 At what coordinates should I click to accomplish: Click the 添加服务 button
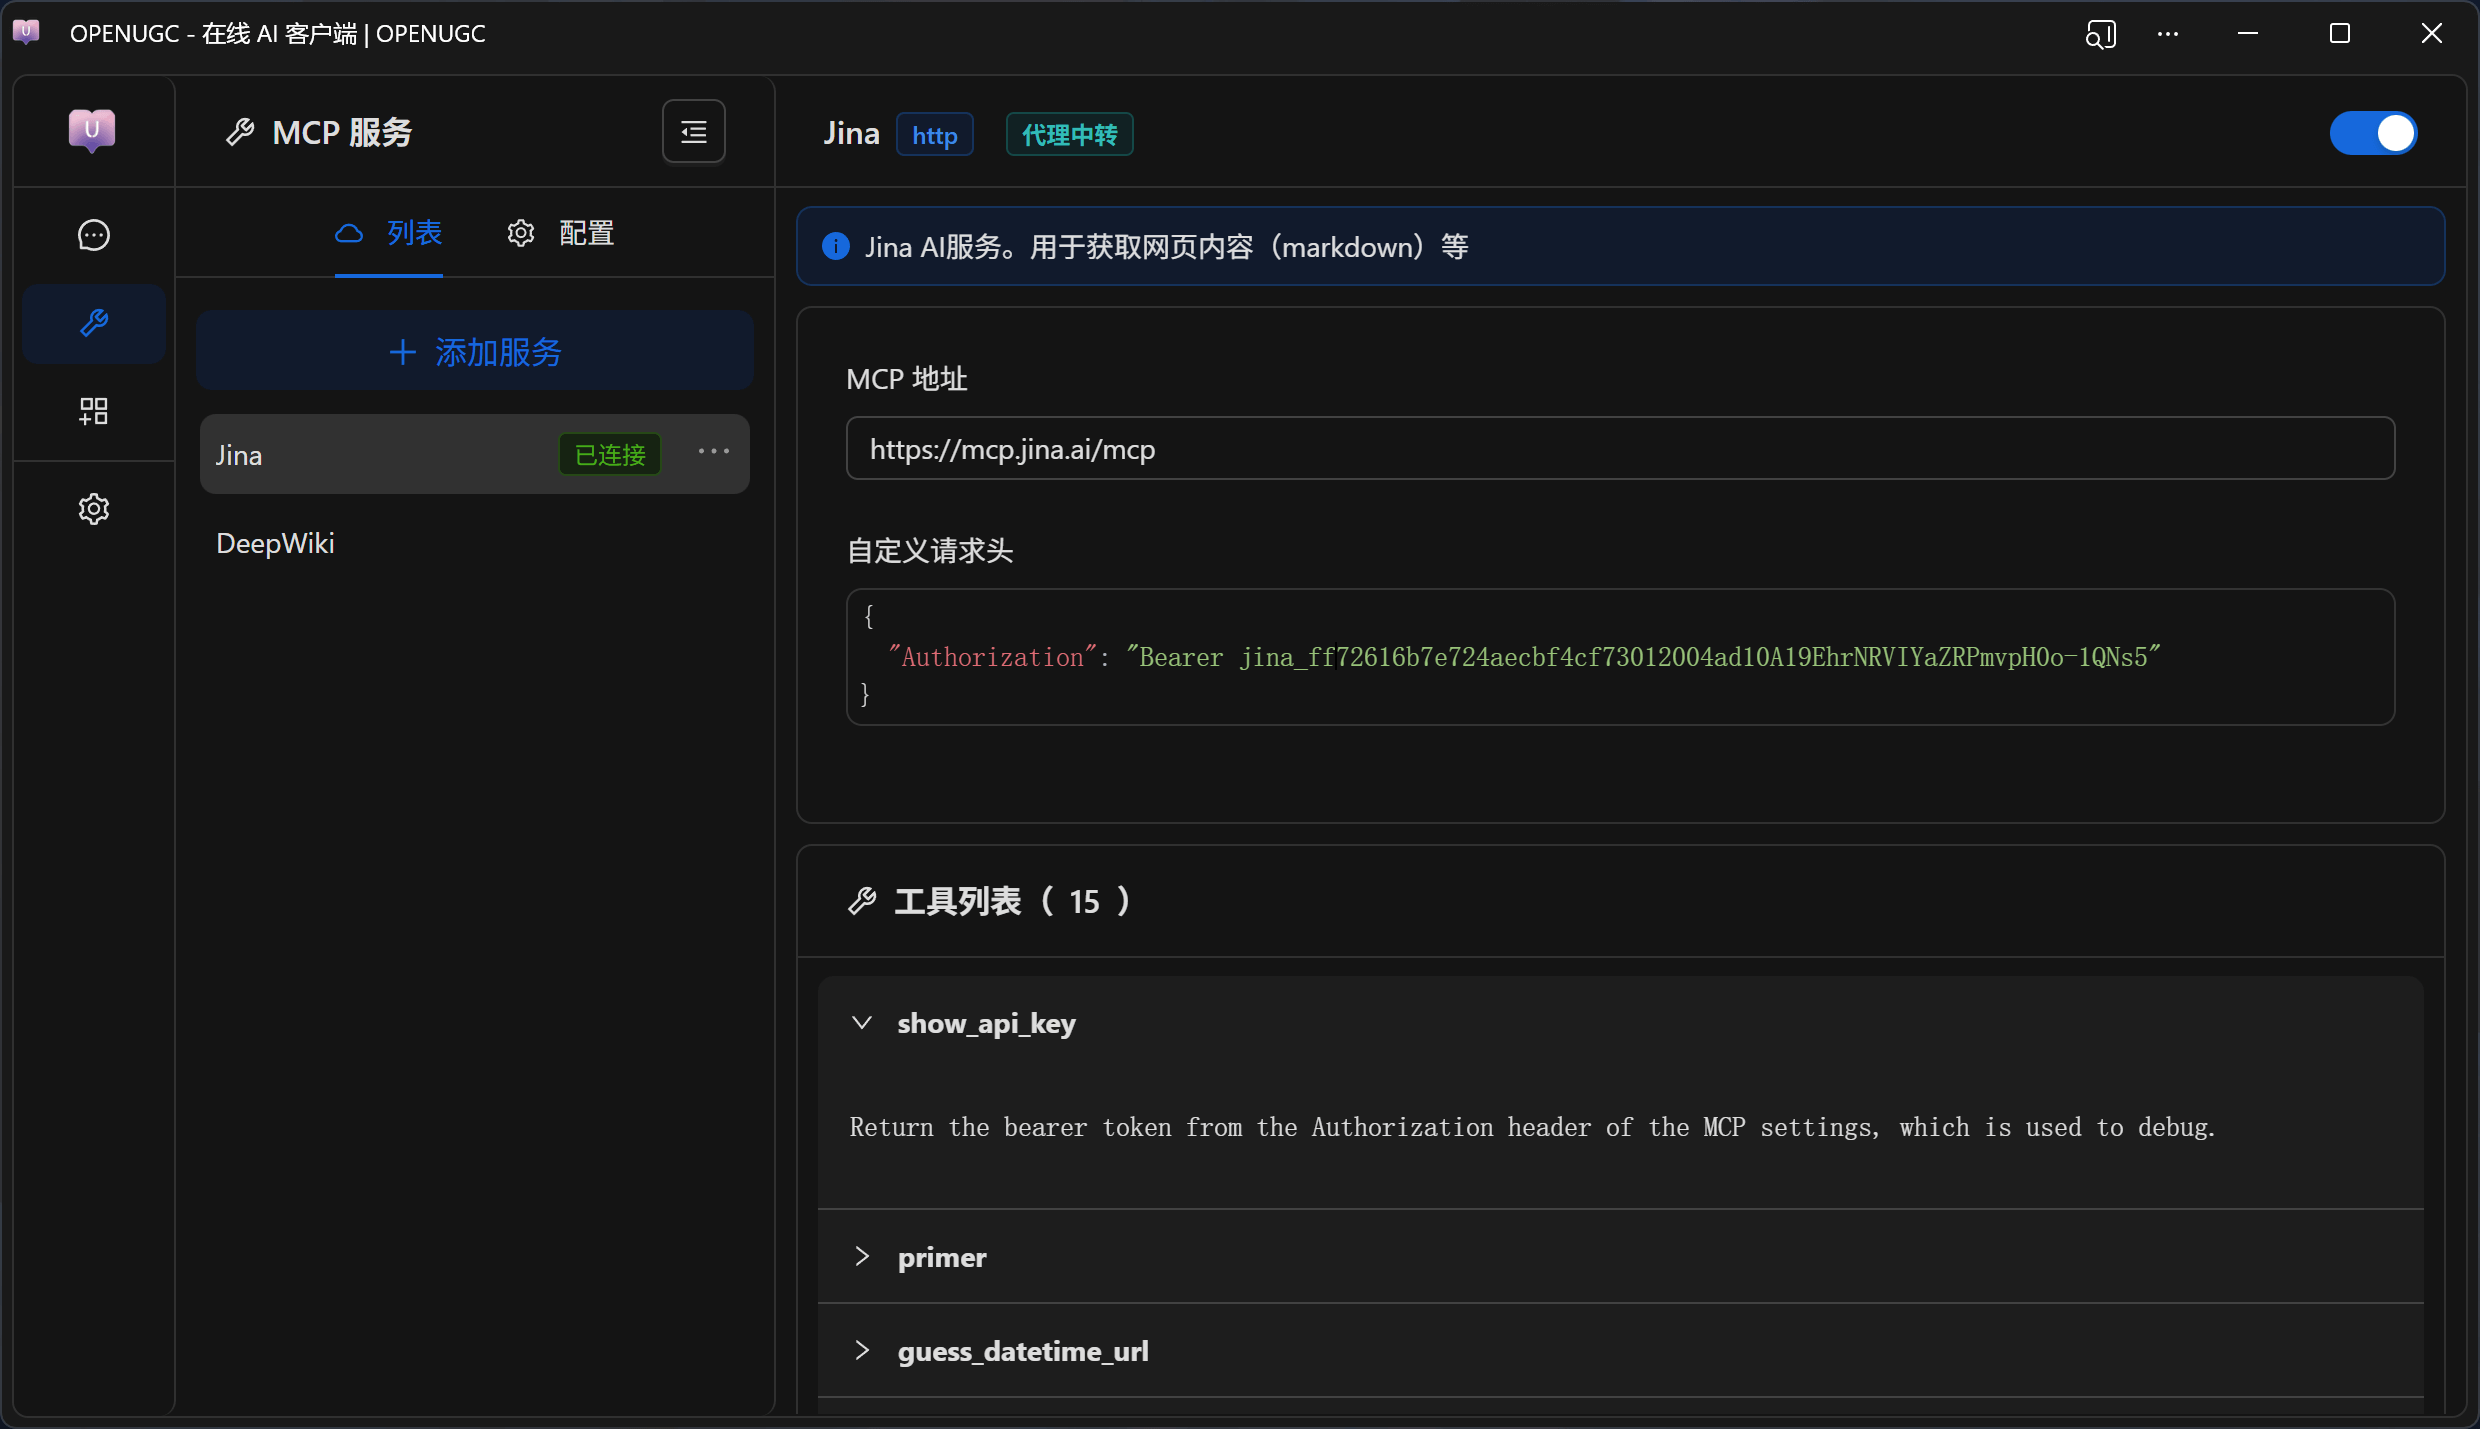pyautogui.click(x=475, y=352)
